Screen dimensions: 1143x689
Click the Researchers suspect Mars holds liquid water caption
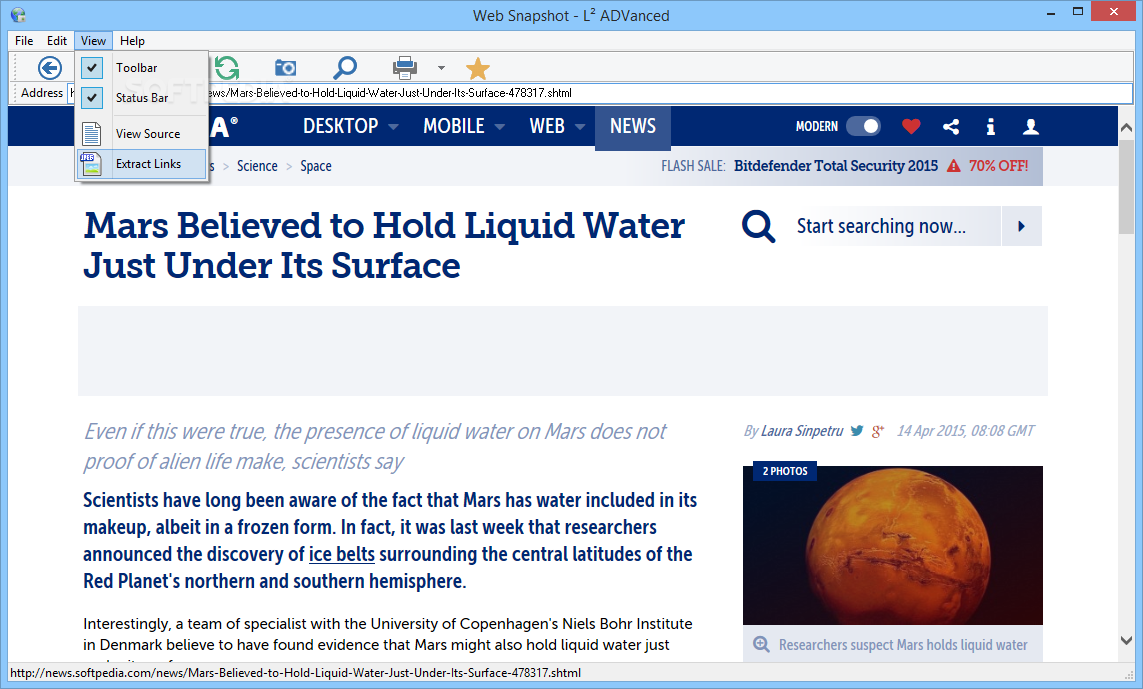click(902, 645)
